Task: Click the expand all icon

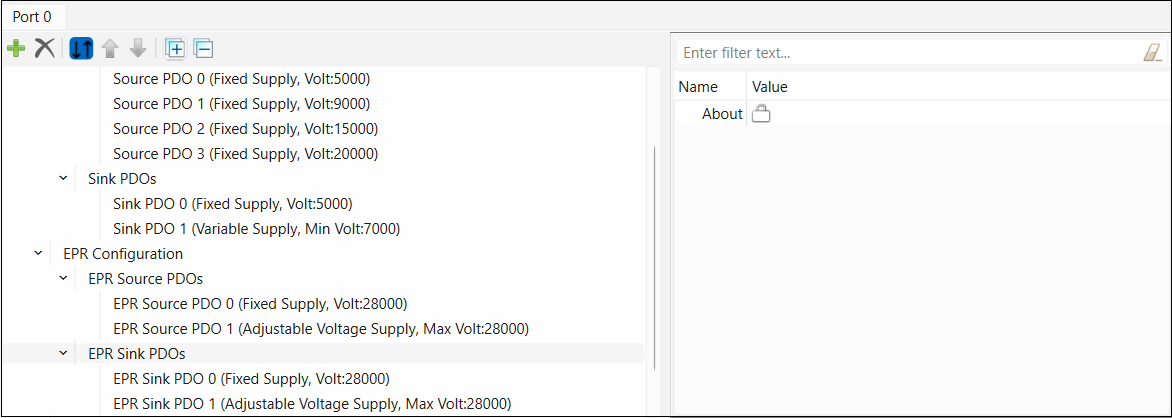Action: pos(175,48)
